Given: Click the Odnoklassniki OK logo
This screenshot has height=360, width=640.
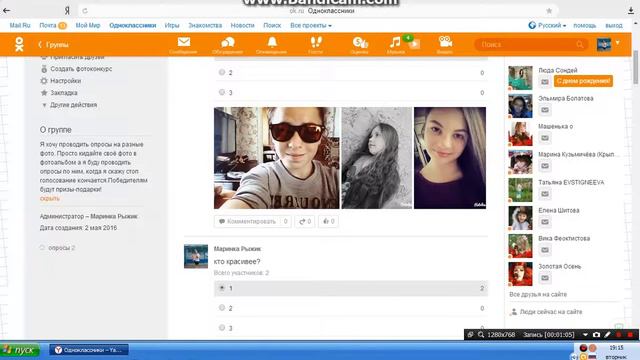Looking at the screenshot, I should point(19,44).
